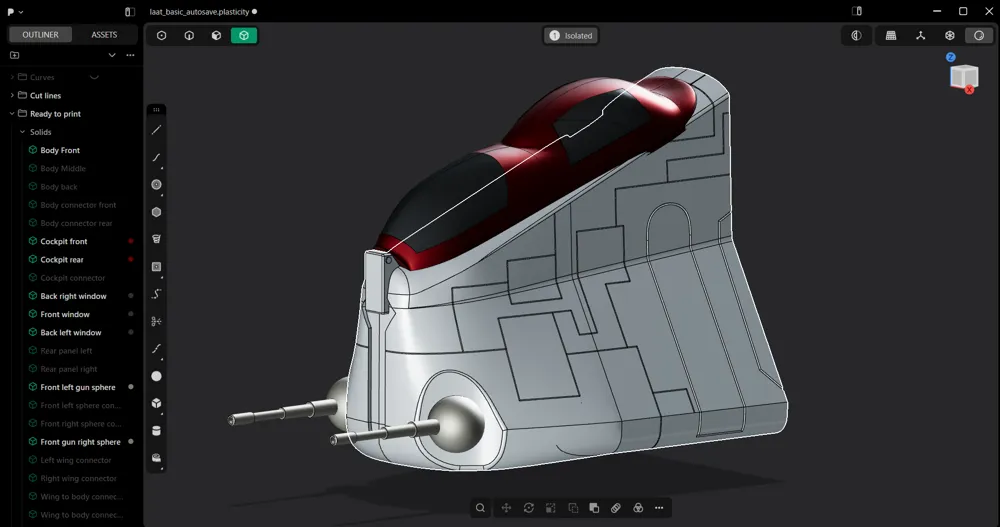Activate the Scale command
The image size is (1000, 527).
coord(550,508)
